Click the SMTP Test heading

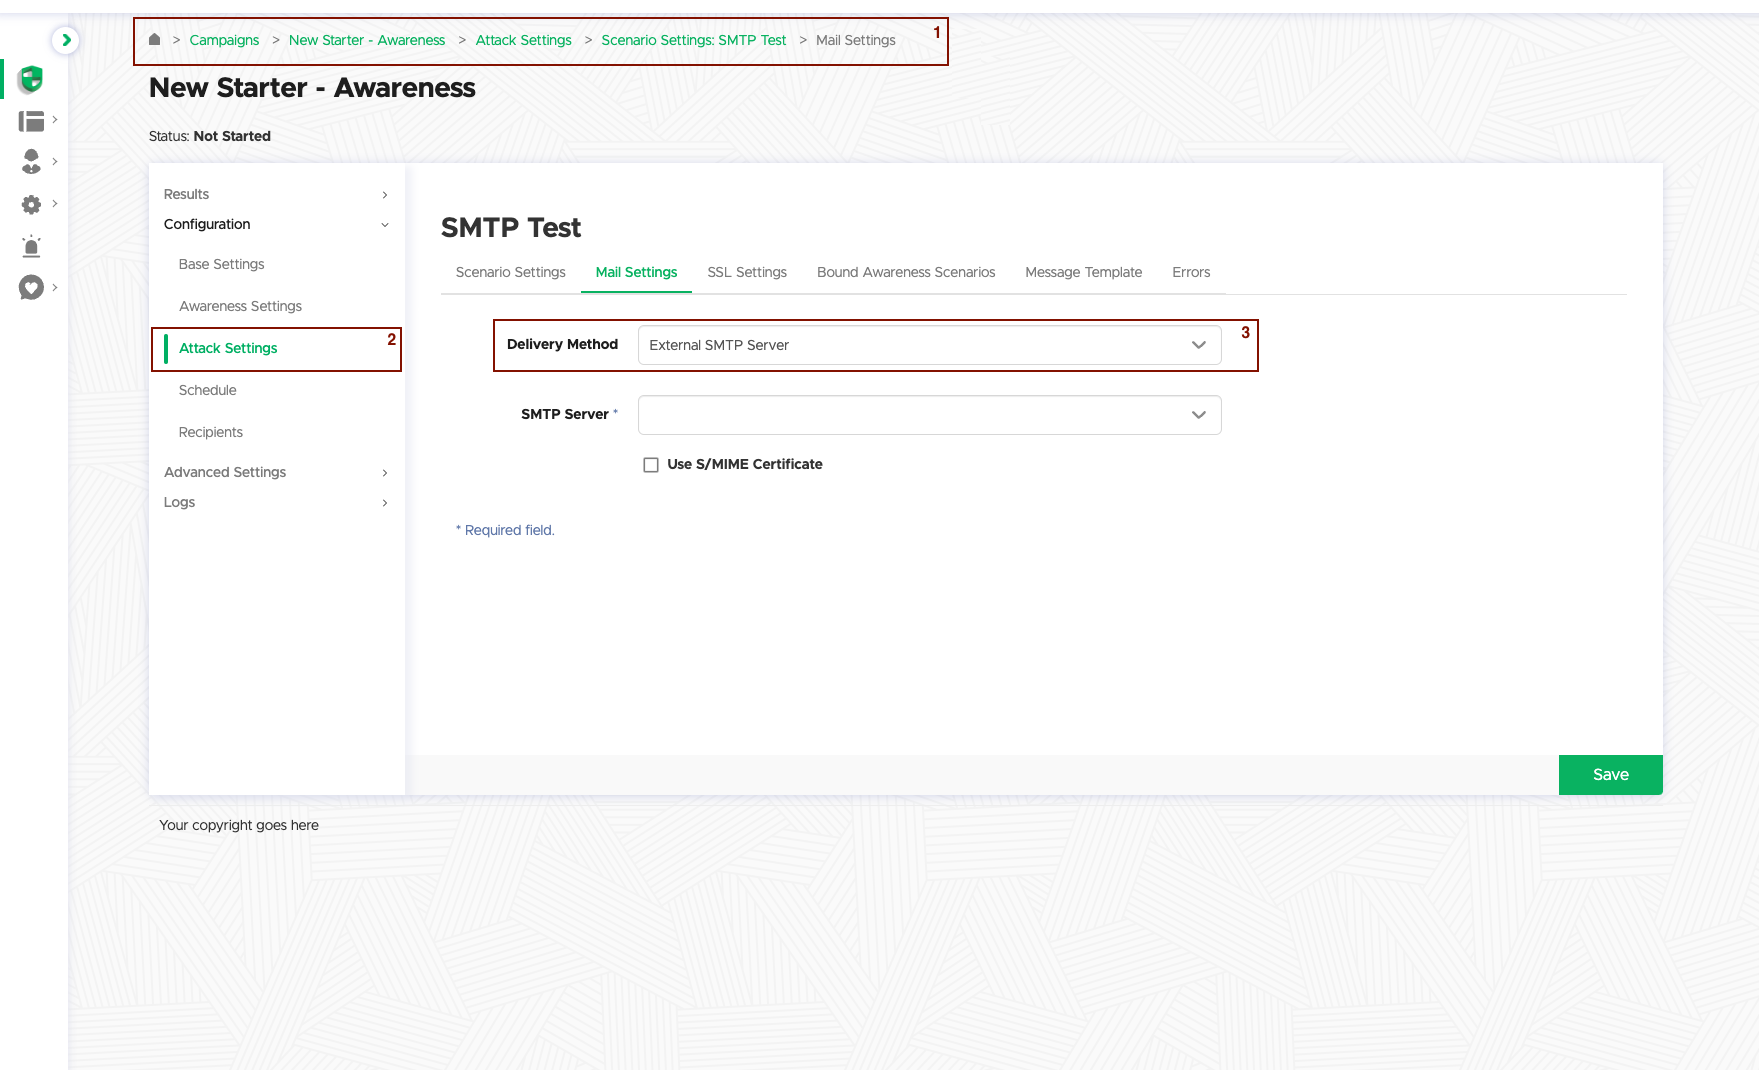(510, 228)
